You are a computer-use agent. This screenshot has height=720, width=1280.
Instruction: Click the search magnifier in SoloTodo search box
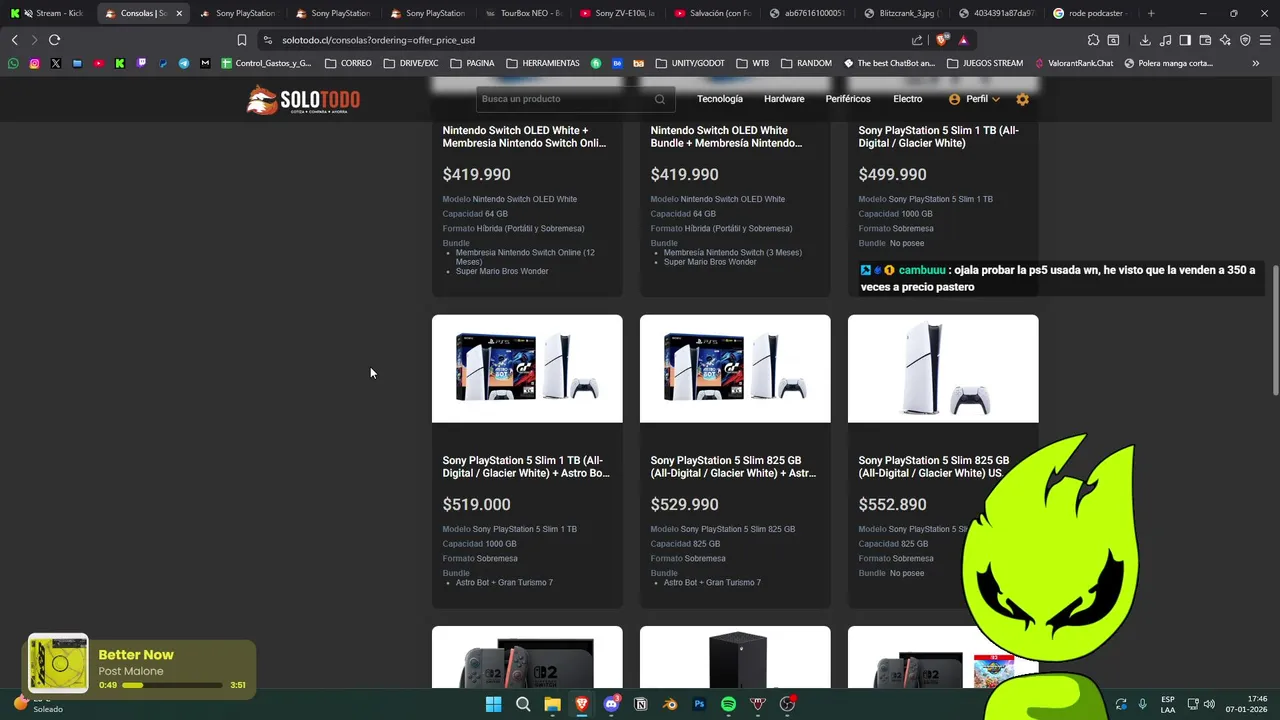[660, 99]
